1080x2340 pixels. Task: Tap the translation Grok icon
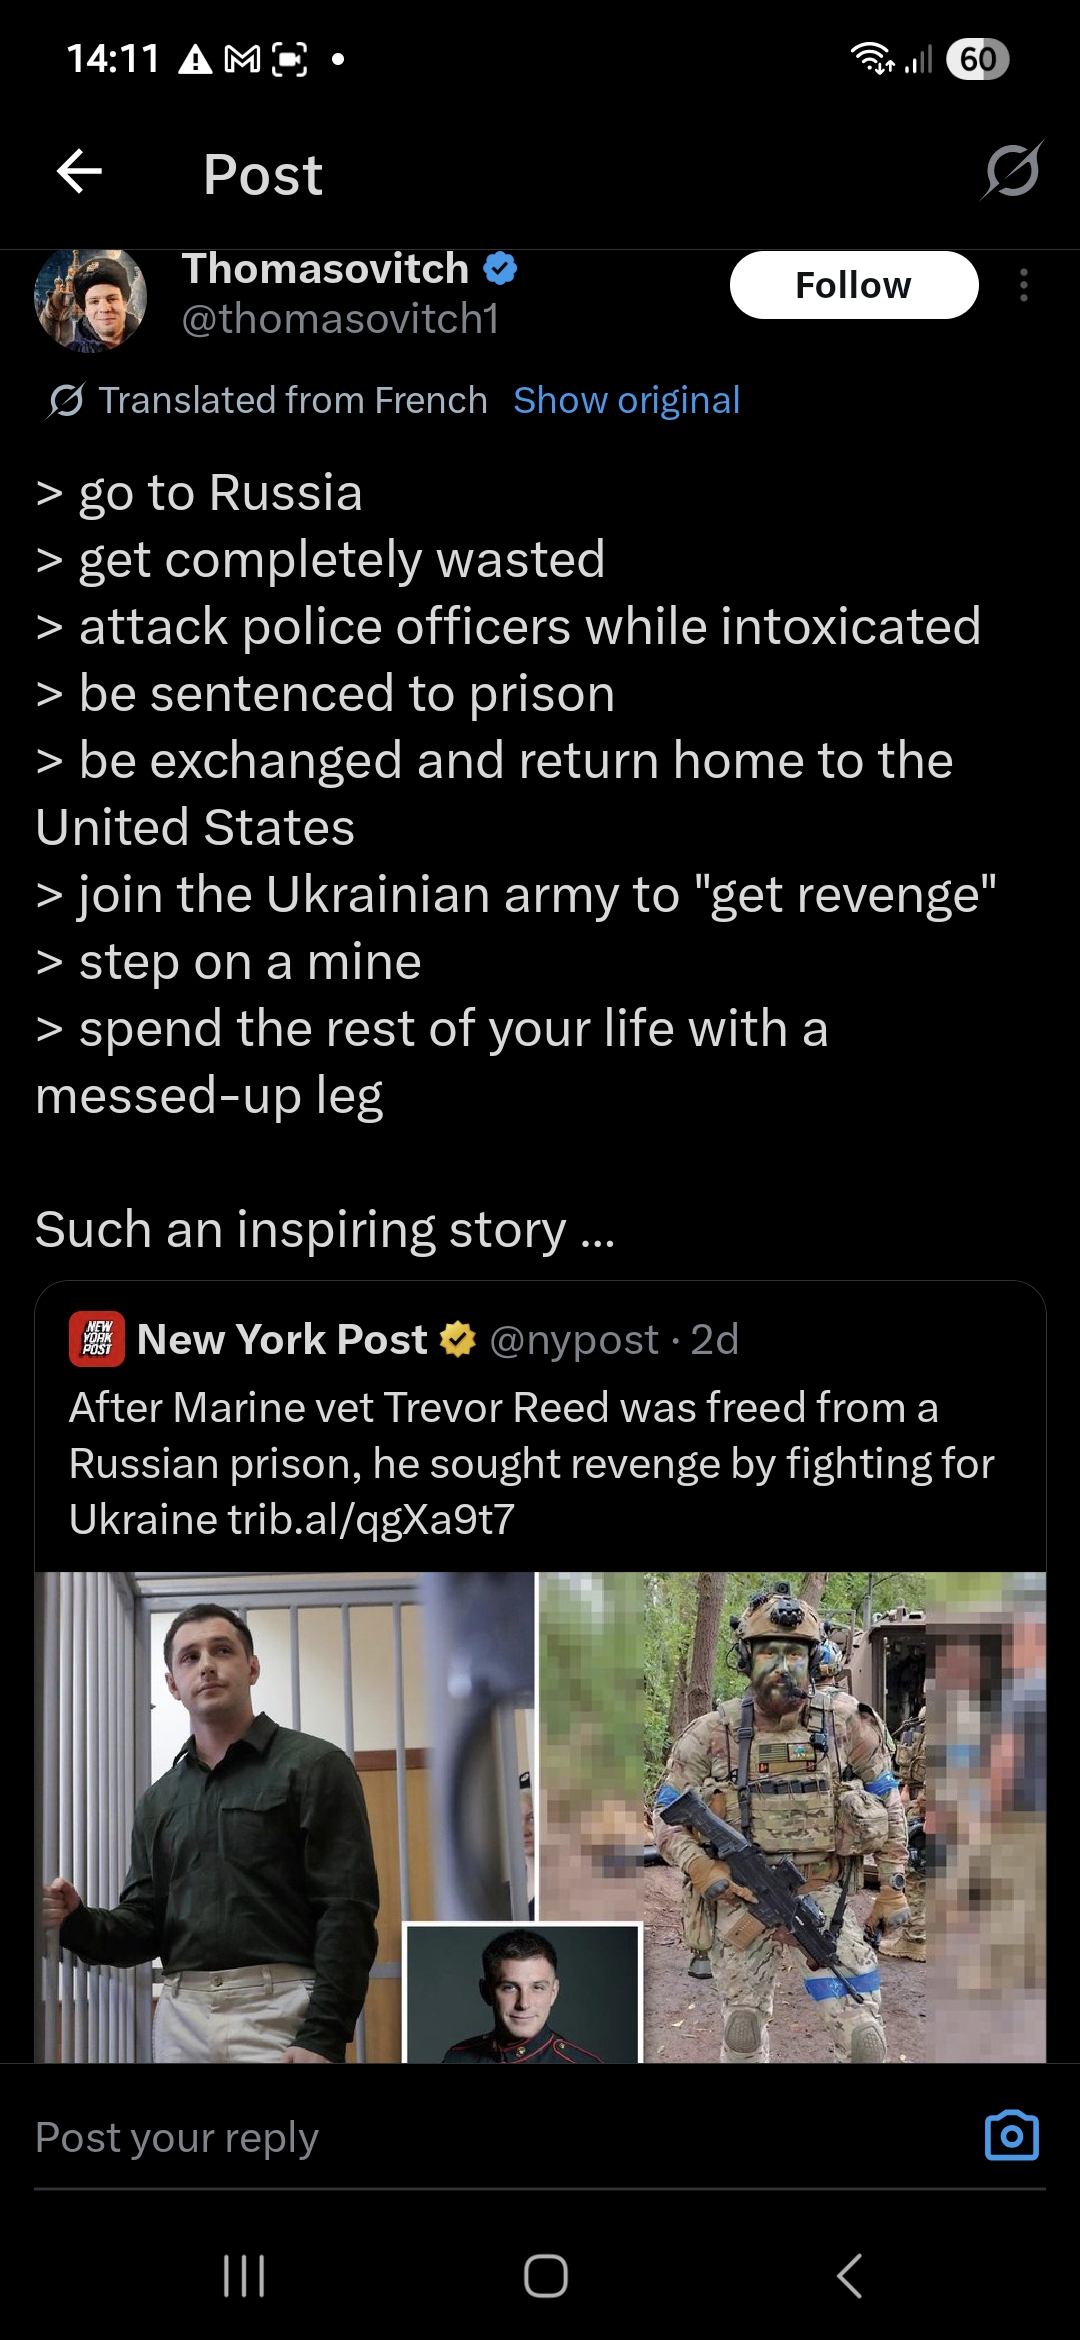tap(66, 401)
